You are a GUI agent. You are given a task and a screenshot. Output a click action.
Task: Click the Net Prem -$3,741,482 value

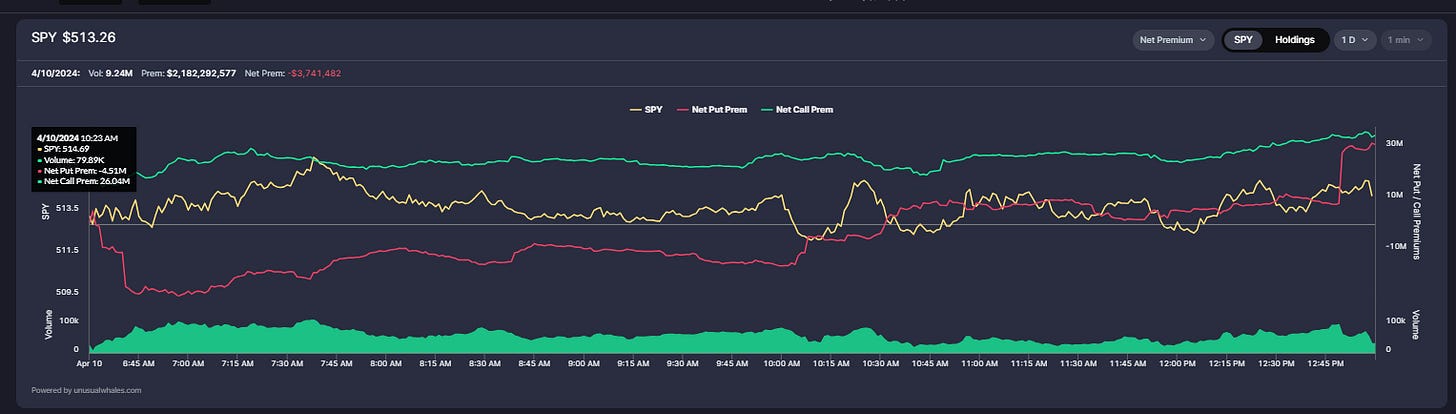(x=292, y=73)
